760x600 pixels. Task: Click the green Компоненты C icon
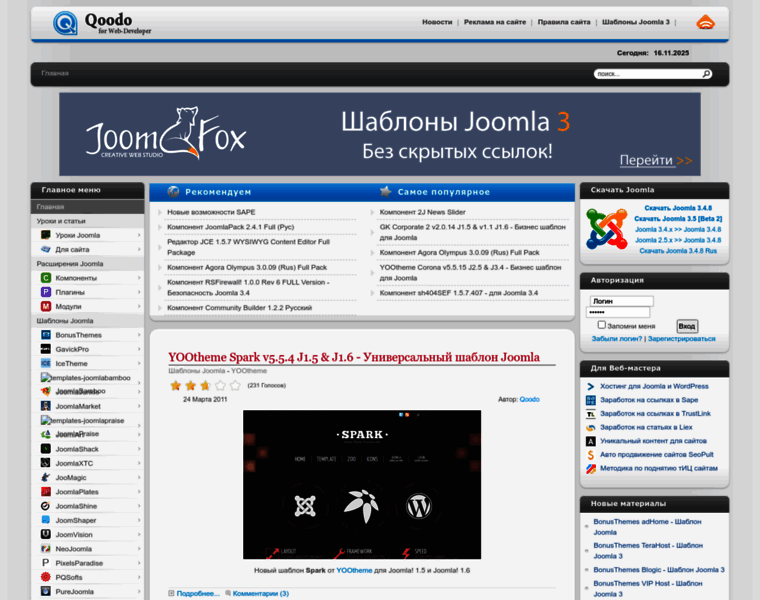pos(46,278)
